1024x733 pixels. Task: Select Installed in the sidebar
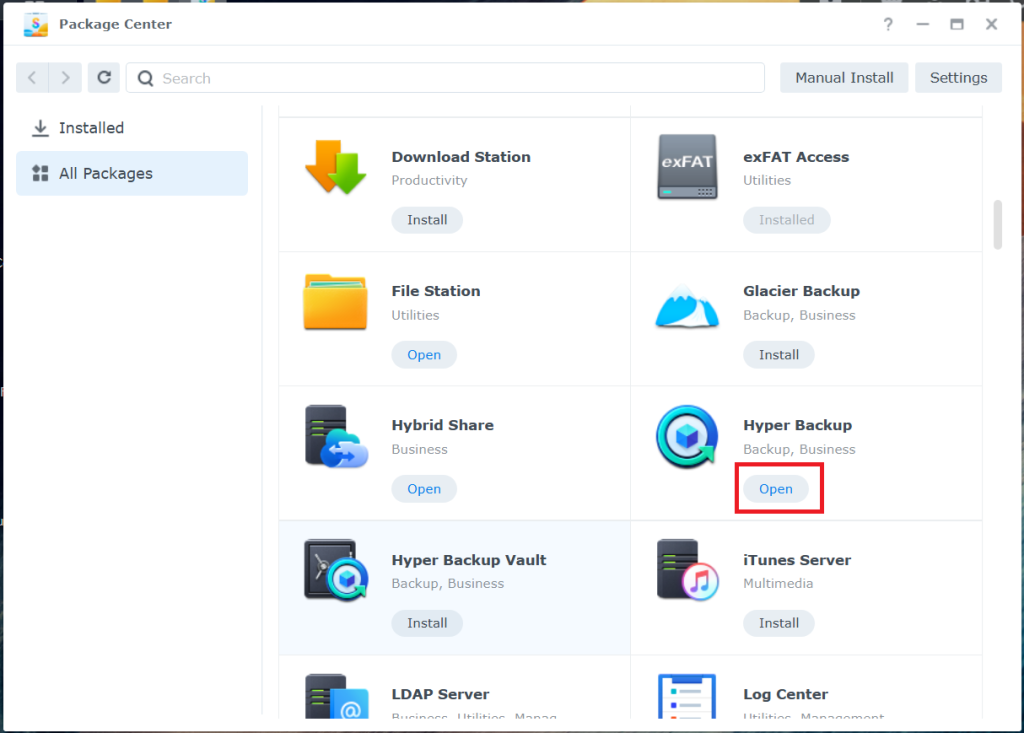point(132,128)
